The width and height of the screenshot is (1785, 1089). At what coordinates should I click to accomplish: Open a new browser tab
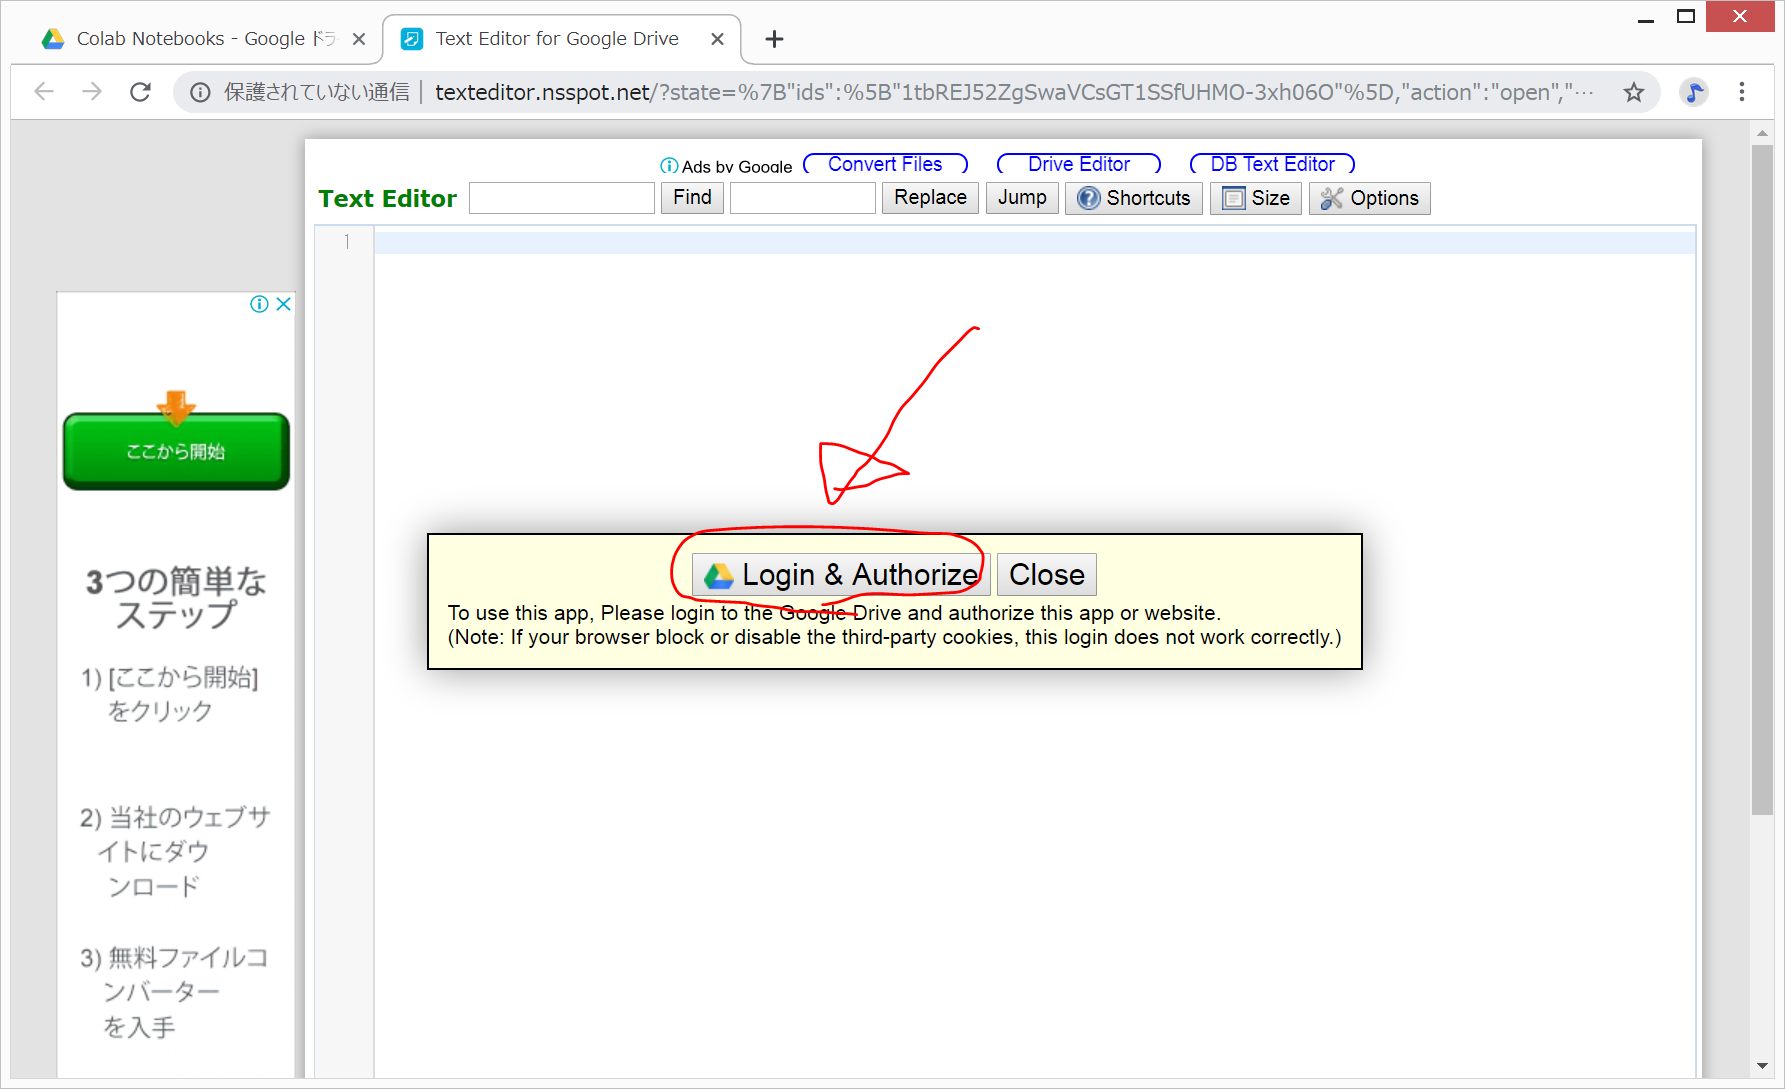pos(774,39)
